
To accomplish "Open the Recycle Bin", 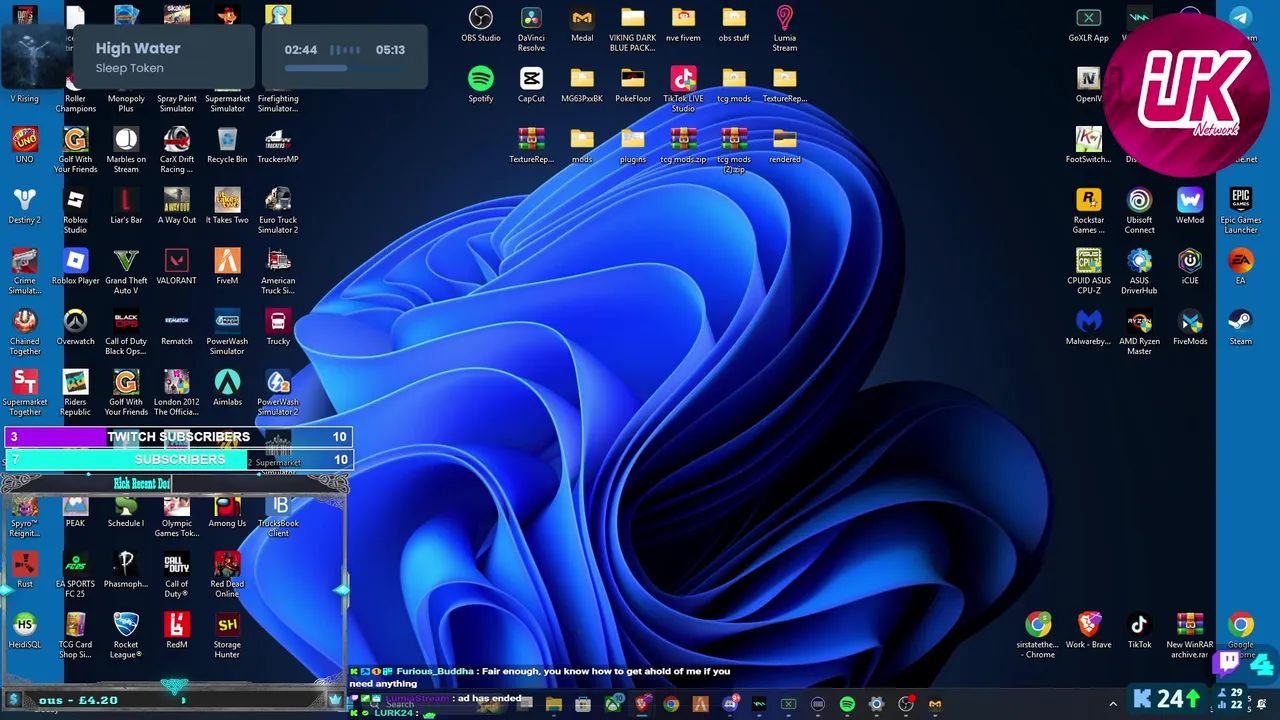I will tap(227, 146).
